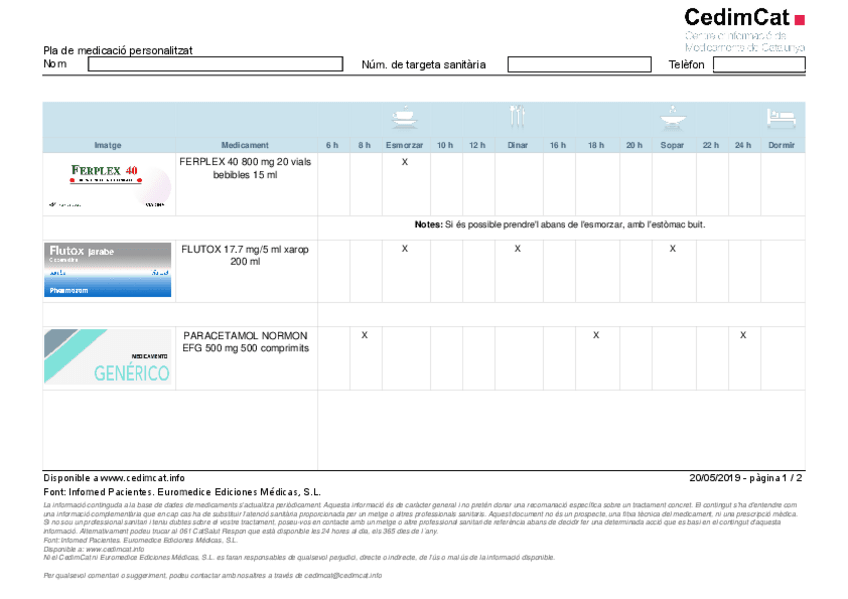Click the small www.cedimcat.info link in disclaimer
Image resolution: width=848 pixels, height=599 pixels.
coord(115,549)
